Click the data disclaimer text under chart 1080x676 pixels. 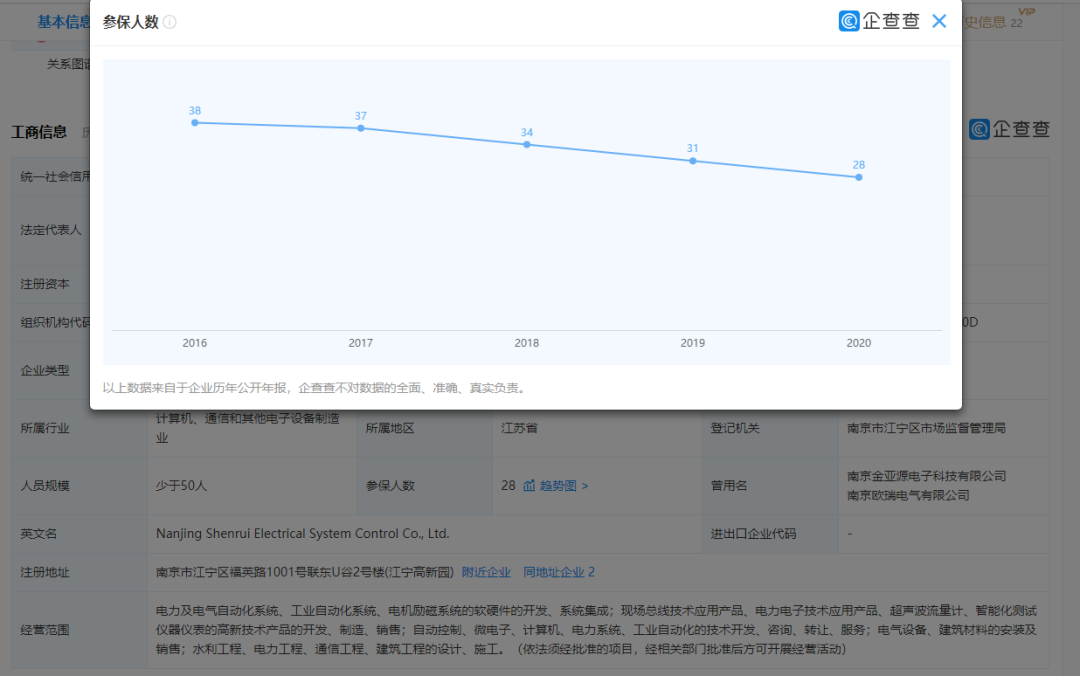tap(315, 388)
